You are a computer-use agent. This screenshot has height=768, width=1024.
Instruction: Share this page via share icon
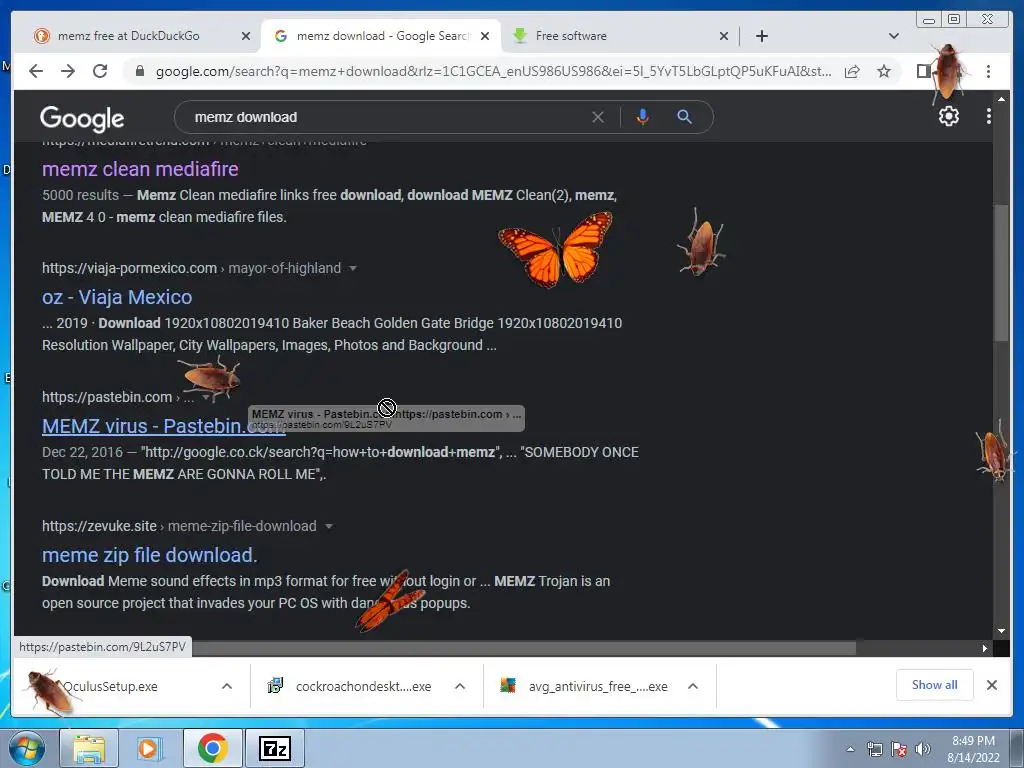[x=852, y=71]
